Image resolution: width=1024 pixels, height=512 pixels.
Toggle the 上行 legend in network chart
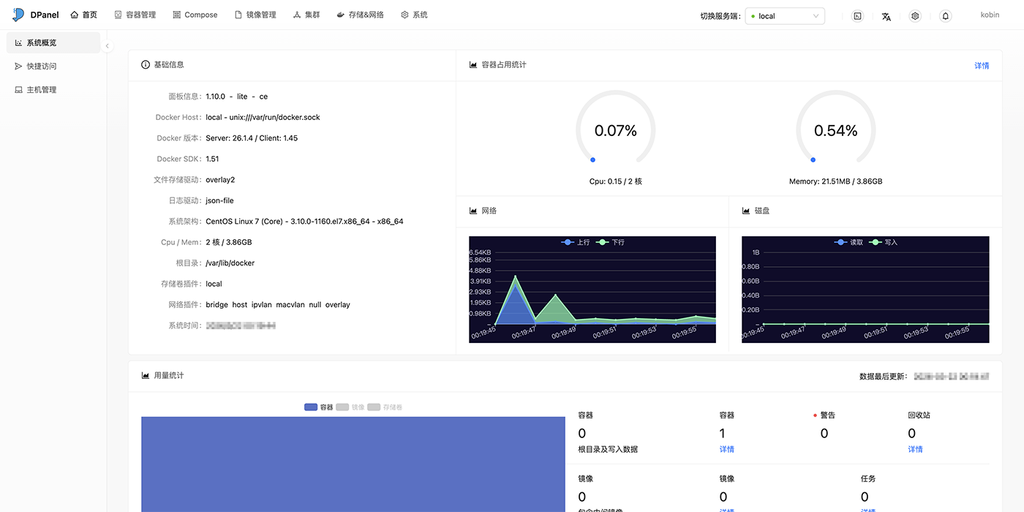coord(575,242)
